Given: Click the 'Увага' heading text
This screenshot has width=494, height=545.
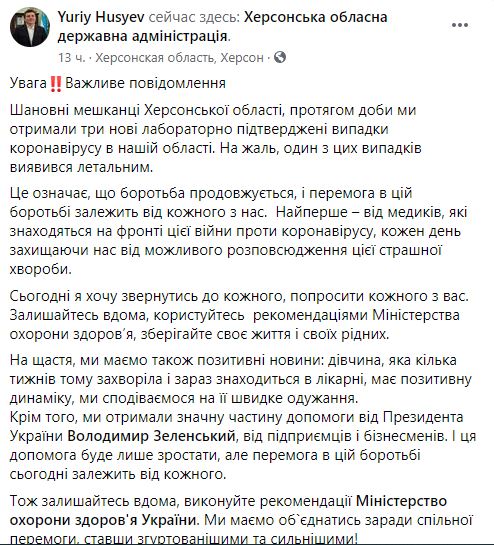Looking at the screenshot, I should click(28, 83).
